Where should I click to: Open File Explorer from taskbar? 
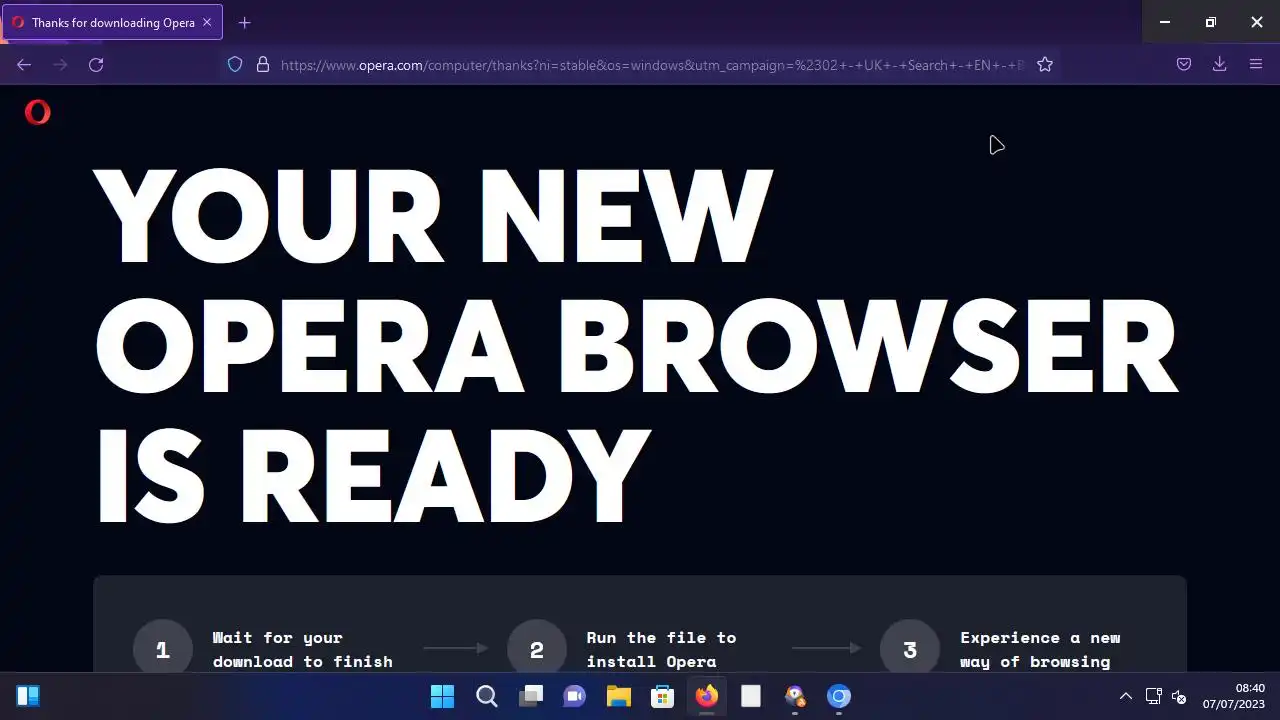coord(618,696)
